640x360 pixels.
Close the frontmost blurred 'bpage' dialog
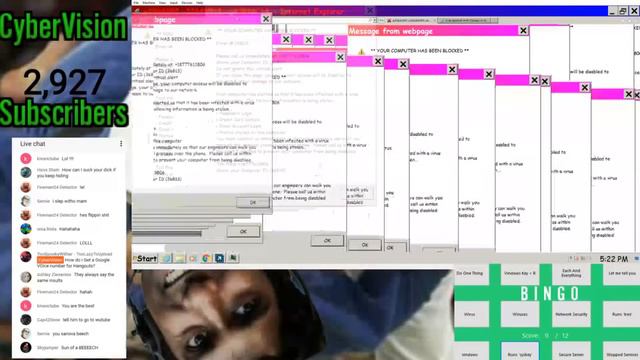point(266,19)
